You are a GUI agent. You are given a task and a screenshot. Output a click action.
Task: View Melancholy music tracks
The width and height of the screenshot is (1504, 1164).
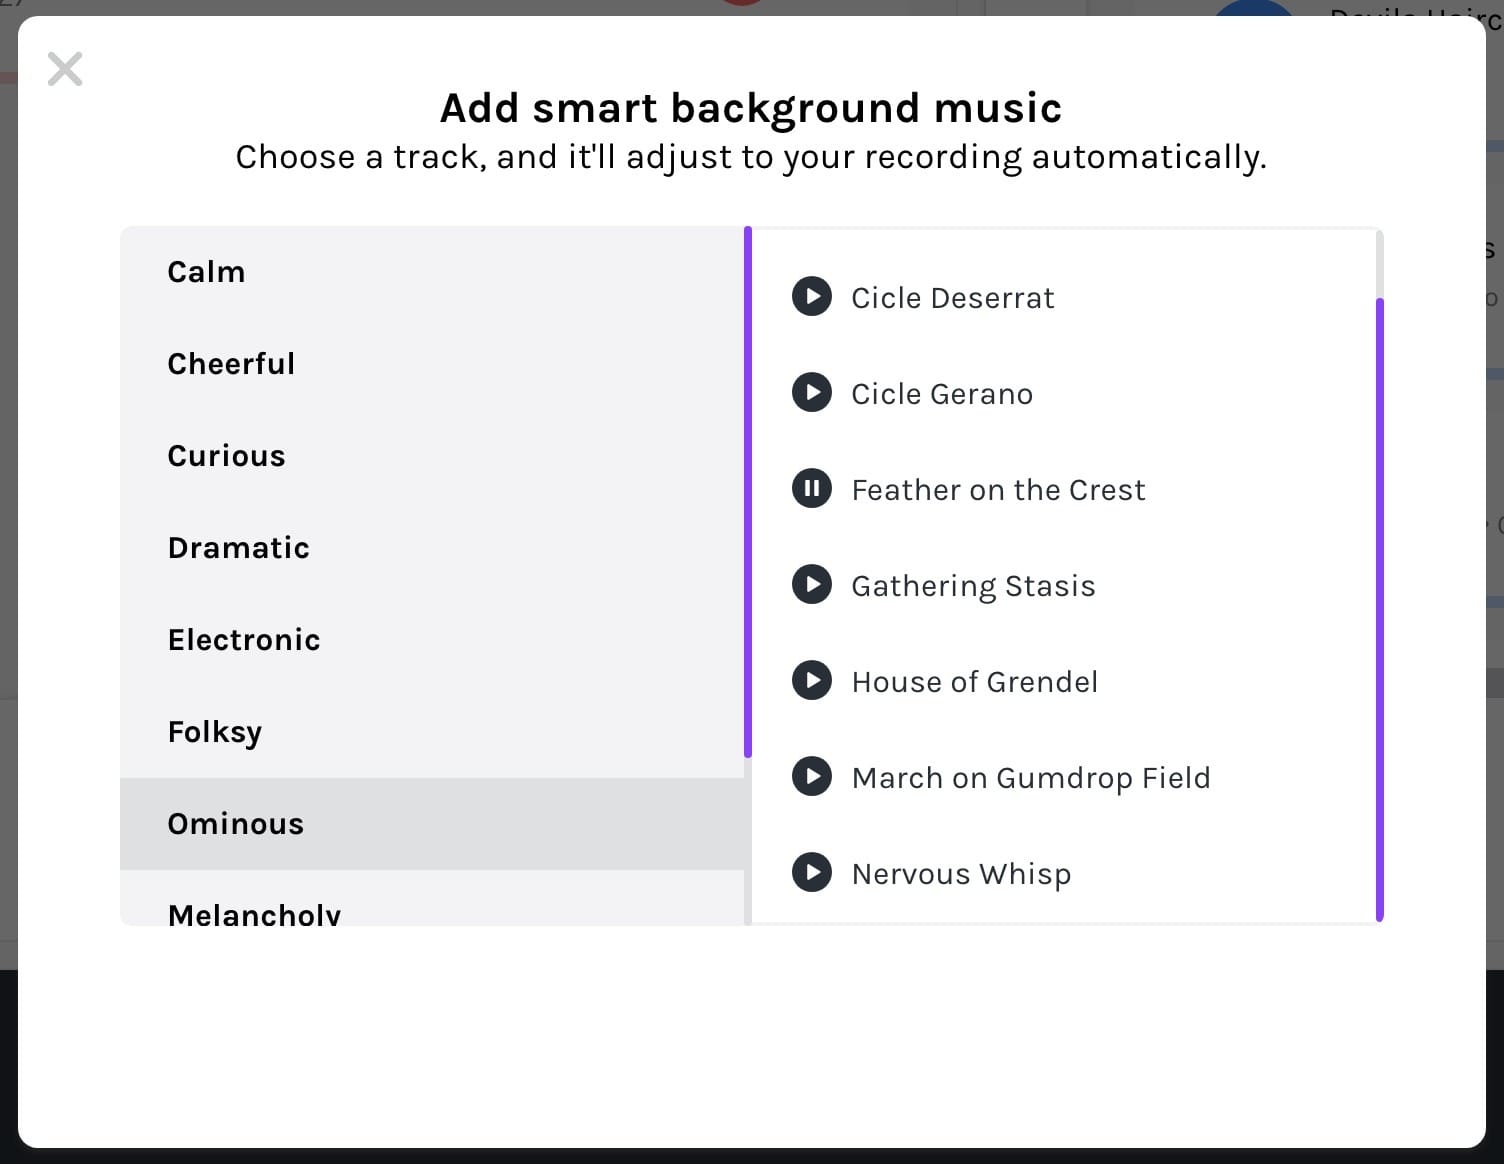pos(254,910)
